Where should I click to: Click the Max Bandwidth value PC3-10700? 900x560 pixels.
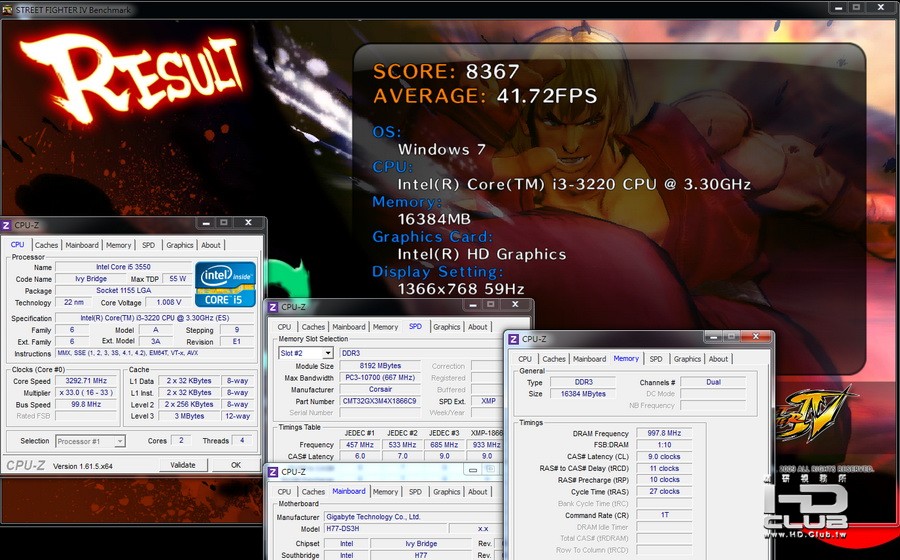(380, 378)
